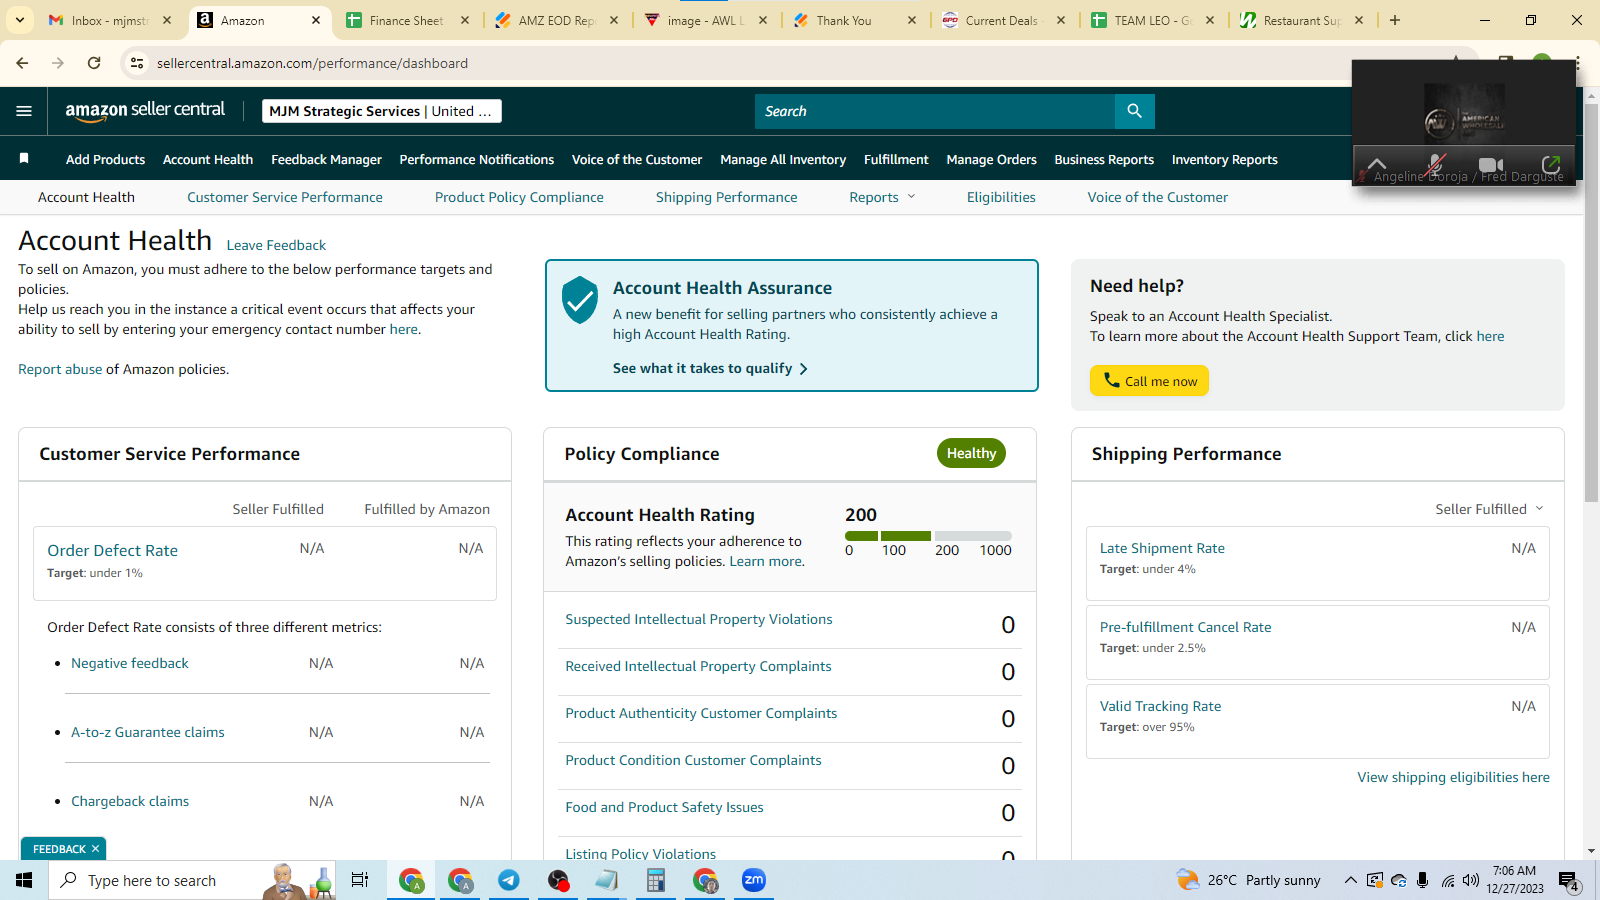Toggle the video camera in Zoom mini window

tap(1491, 165)
